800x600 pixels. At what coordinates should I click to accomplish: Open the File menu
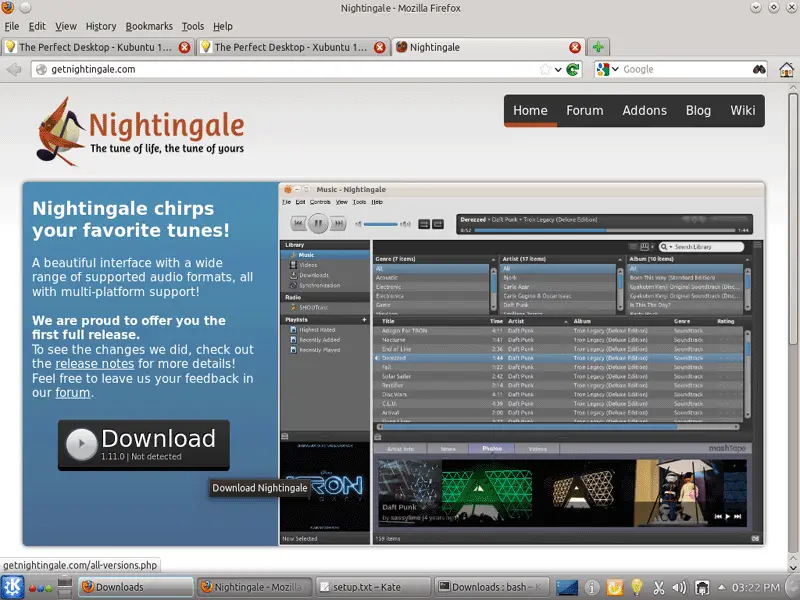pyautogui.click(x=11, y=26)
